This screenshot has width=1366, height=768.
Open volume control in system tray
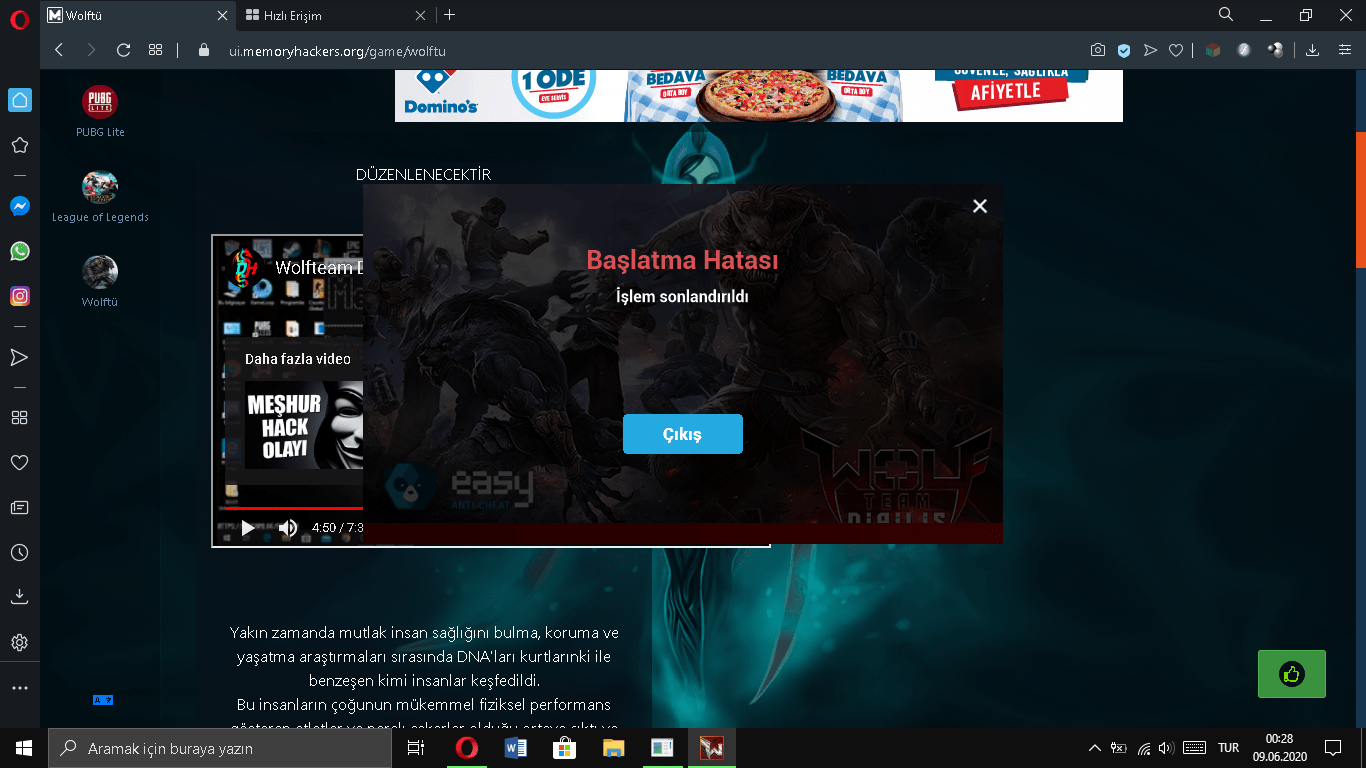coord(1165,748)
